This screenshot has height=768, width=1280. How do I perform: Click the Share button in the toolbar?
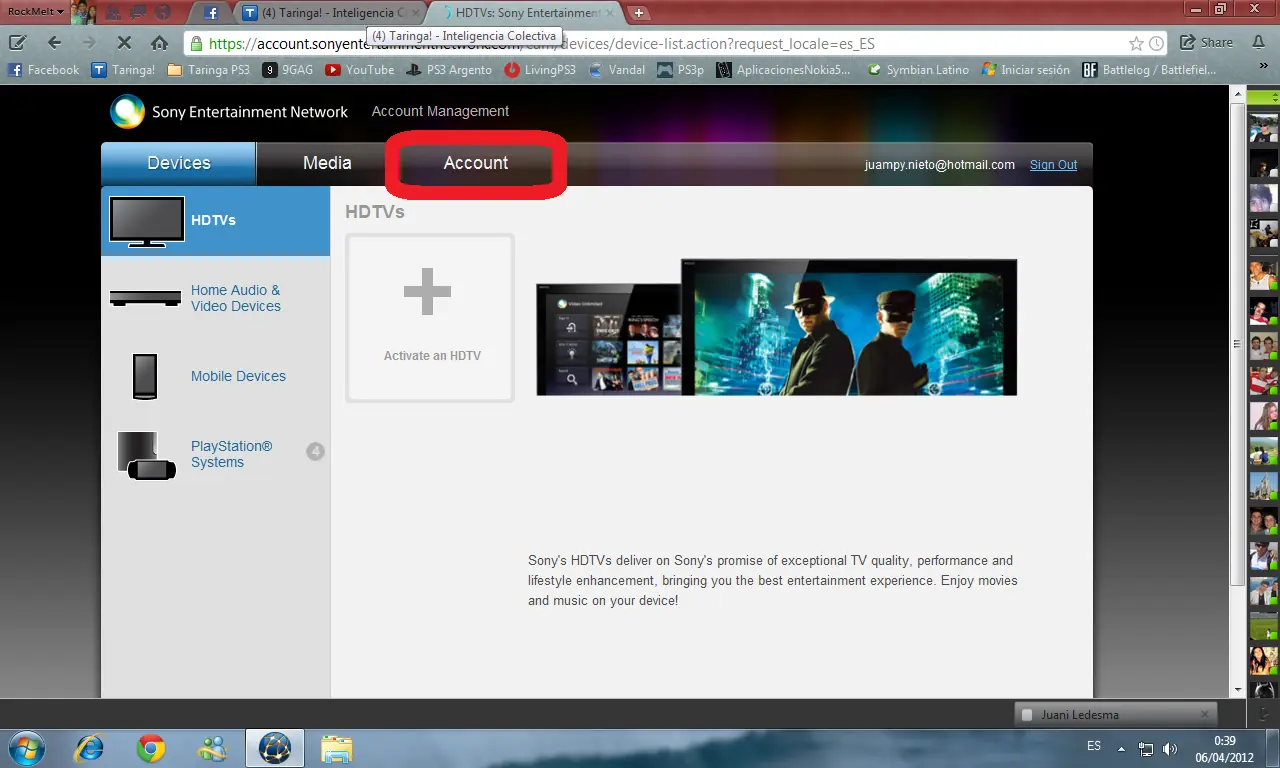coord(1206,43)
